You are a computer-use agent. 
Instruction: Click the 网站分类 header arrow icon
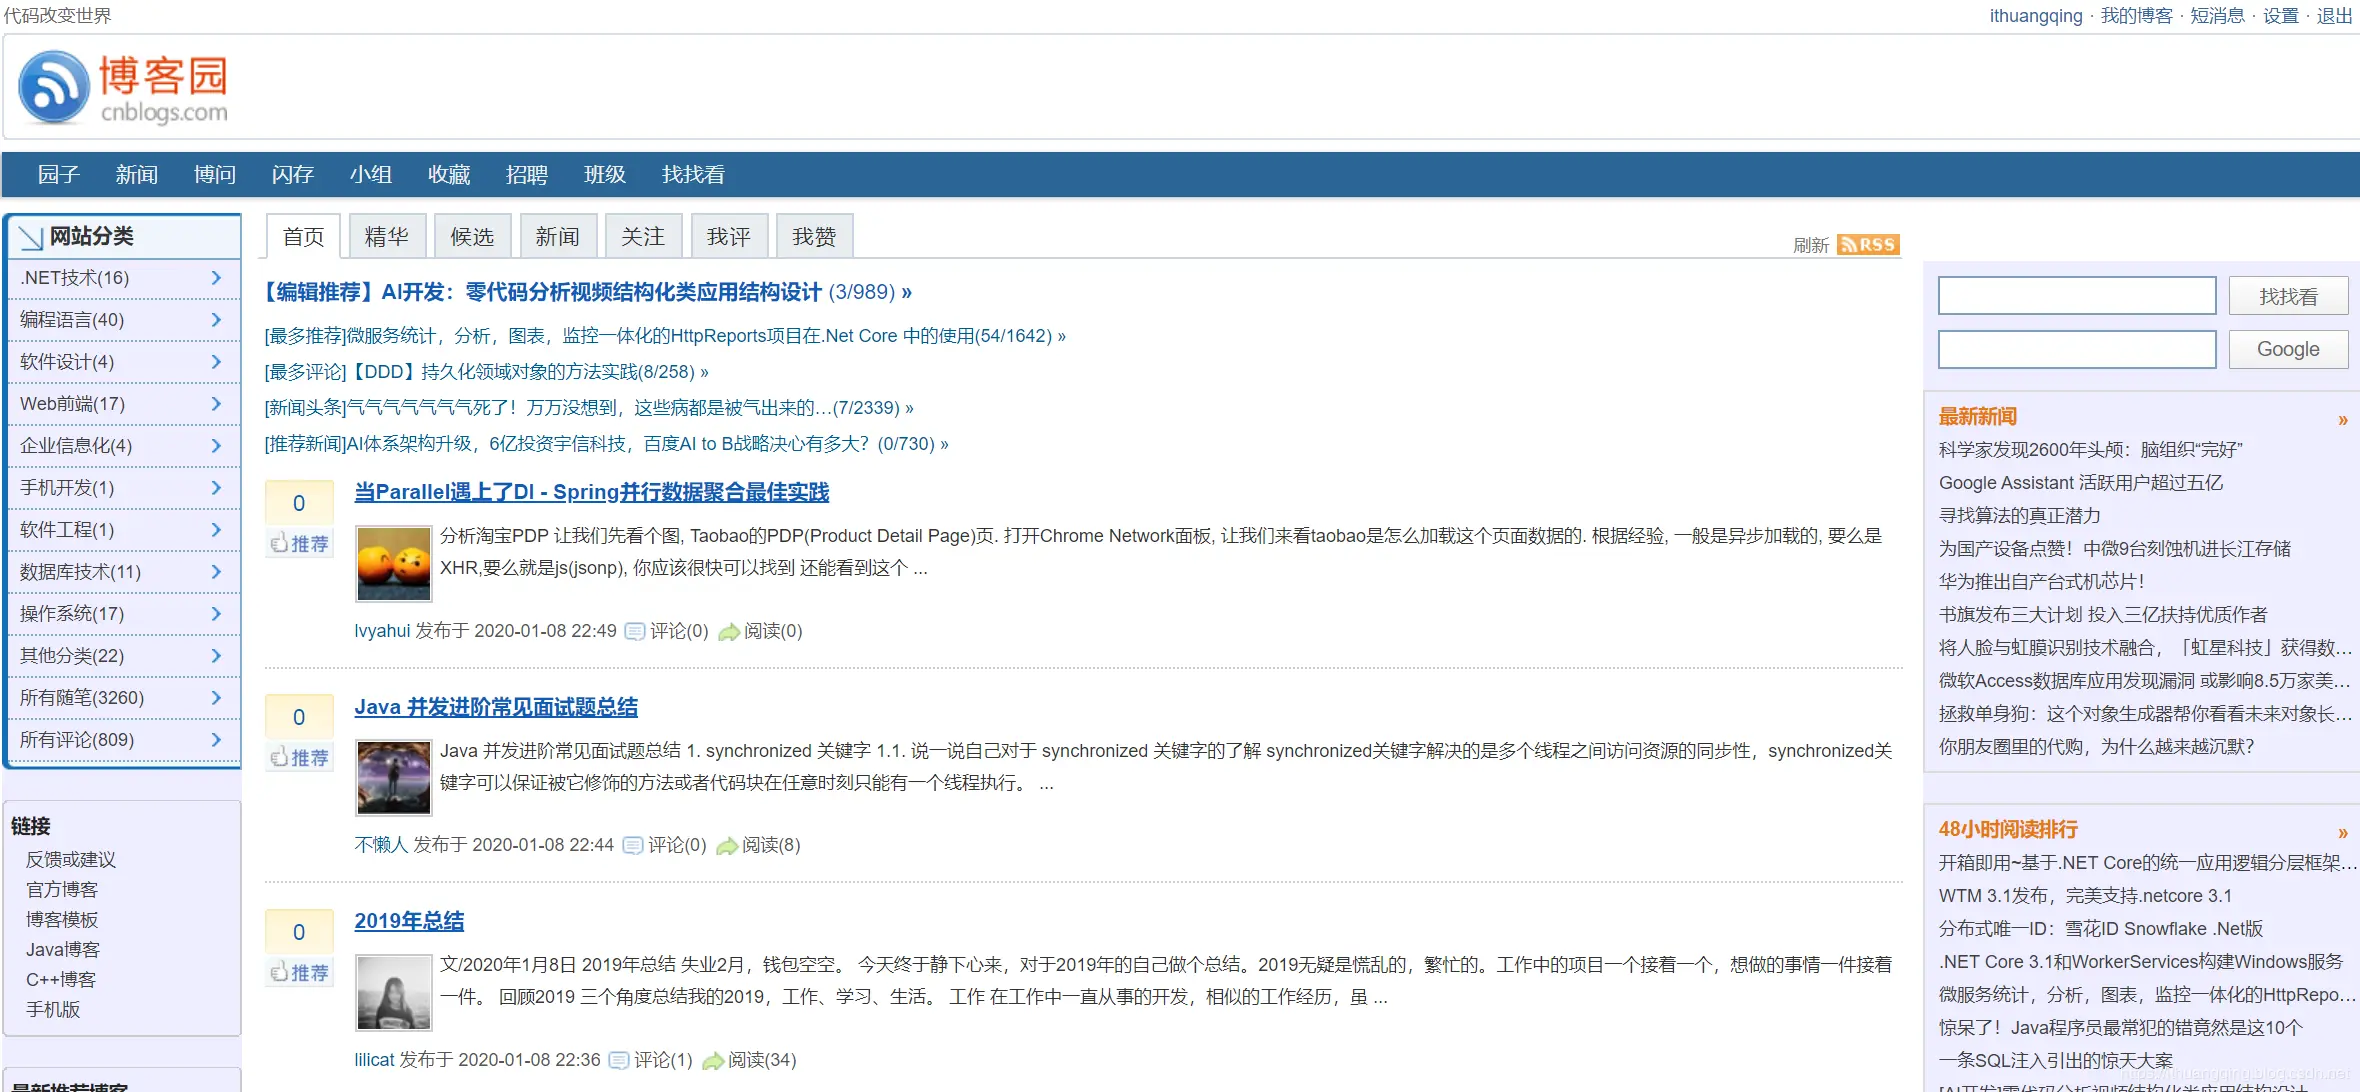(x=31, y=237)
